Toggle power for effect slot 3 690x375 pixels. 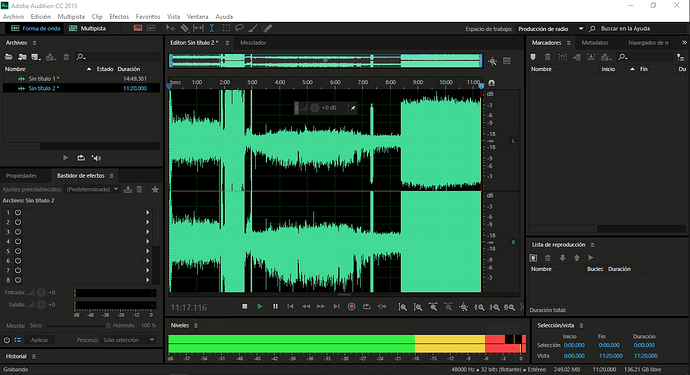pos(18,232)
